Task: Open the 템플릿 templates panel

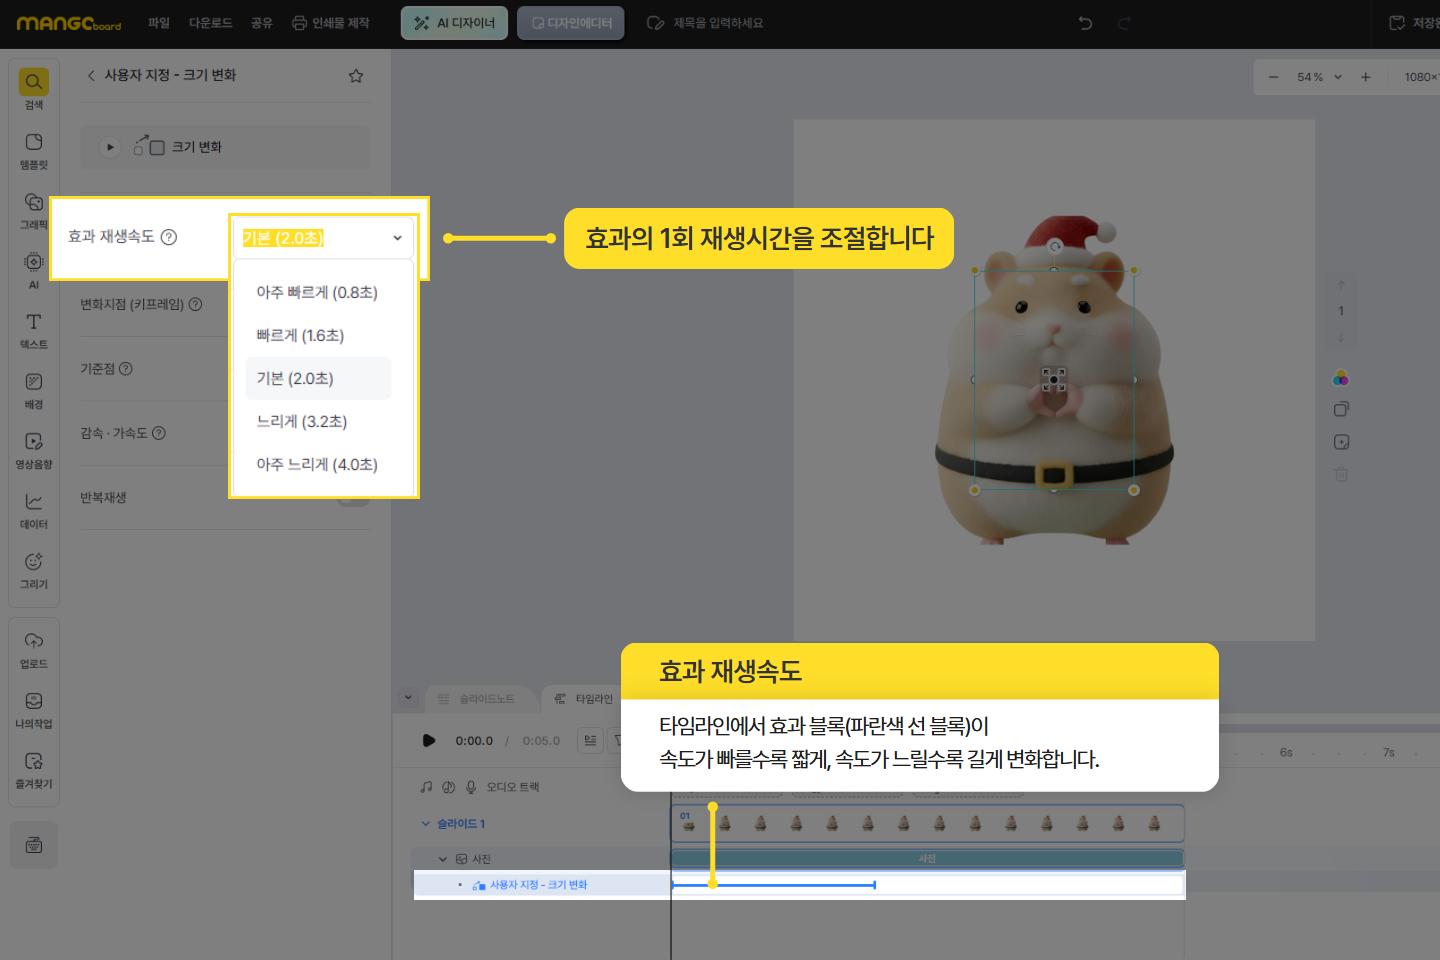Action: [34, 149]
